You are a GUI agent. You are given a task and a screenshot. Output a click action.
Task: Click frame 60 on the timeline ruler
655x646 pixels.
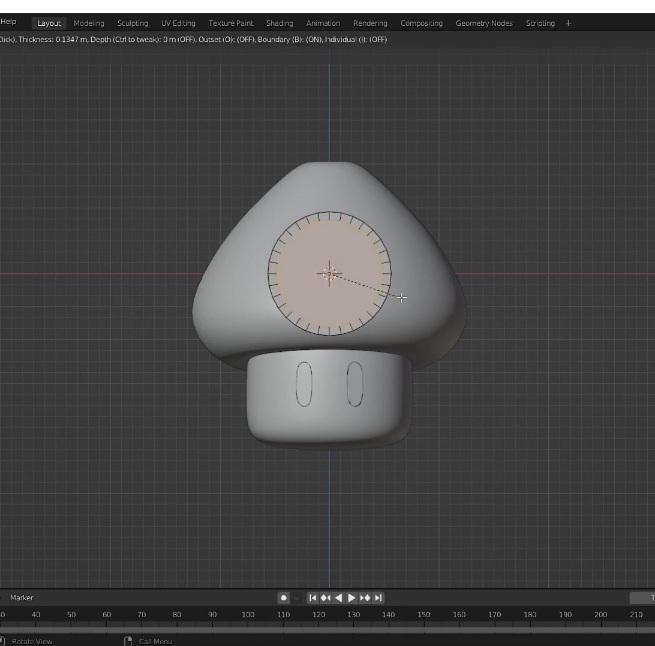click(107, 614)
